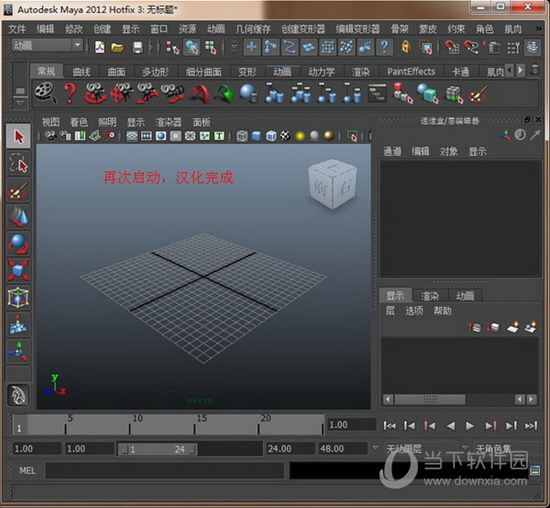The height and width of the screenshot is (508, 550).
Task: Select the arrow Select tool in toolbox
Action: pos(18,136)
